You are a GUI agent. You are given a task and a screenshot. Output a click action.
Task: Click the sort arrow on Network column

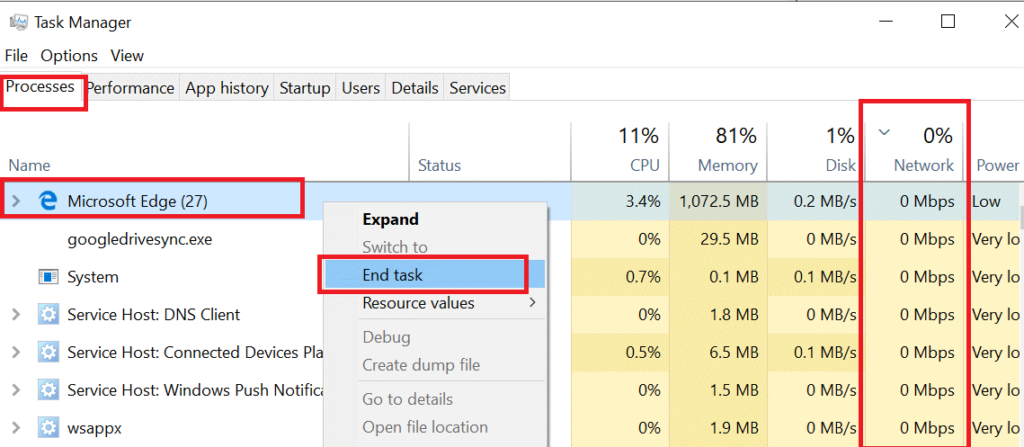(884, 133)
